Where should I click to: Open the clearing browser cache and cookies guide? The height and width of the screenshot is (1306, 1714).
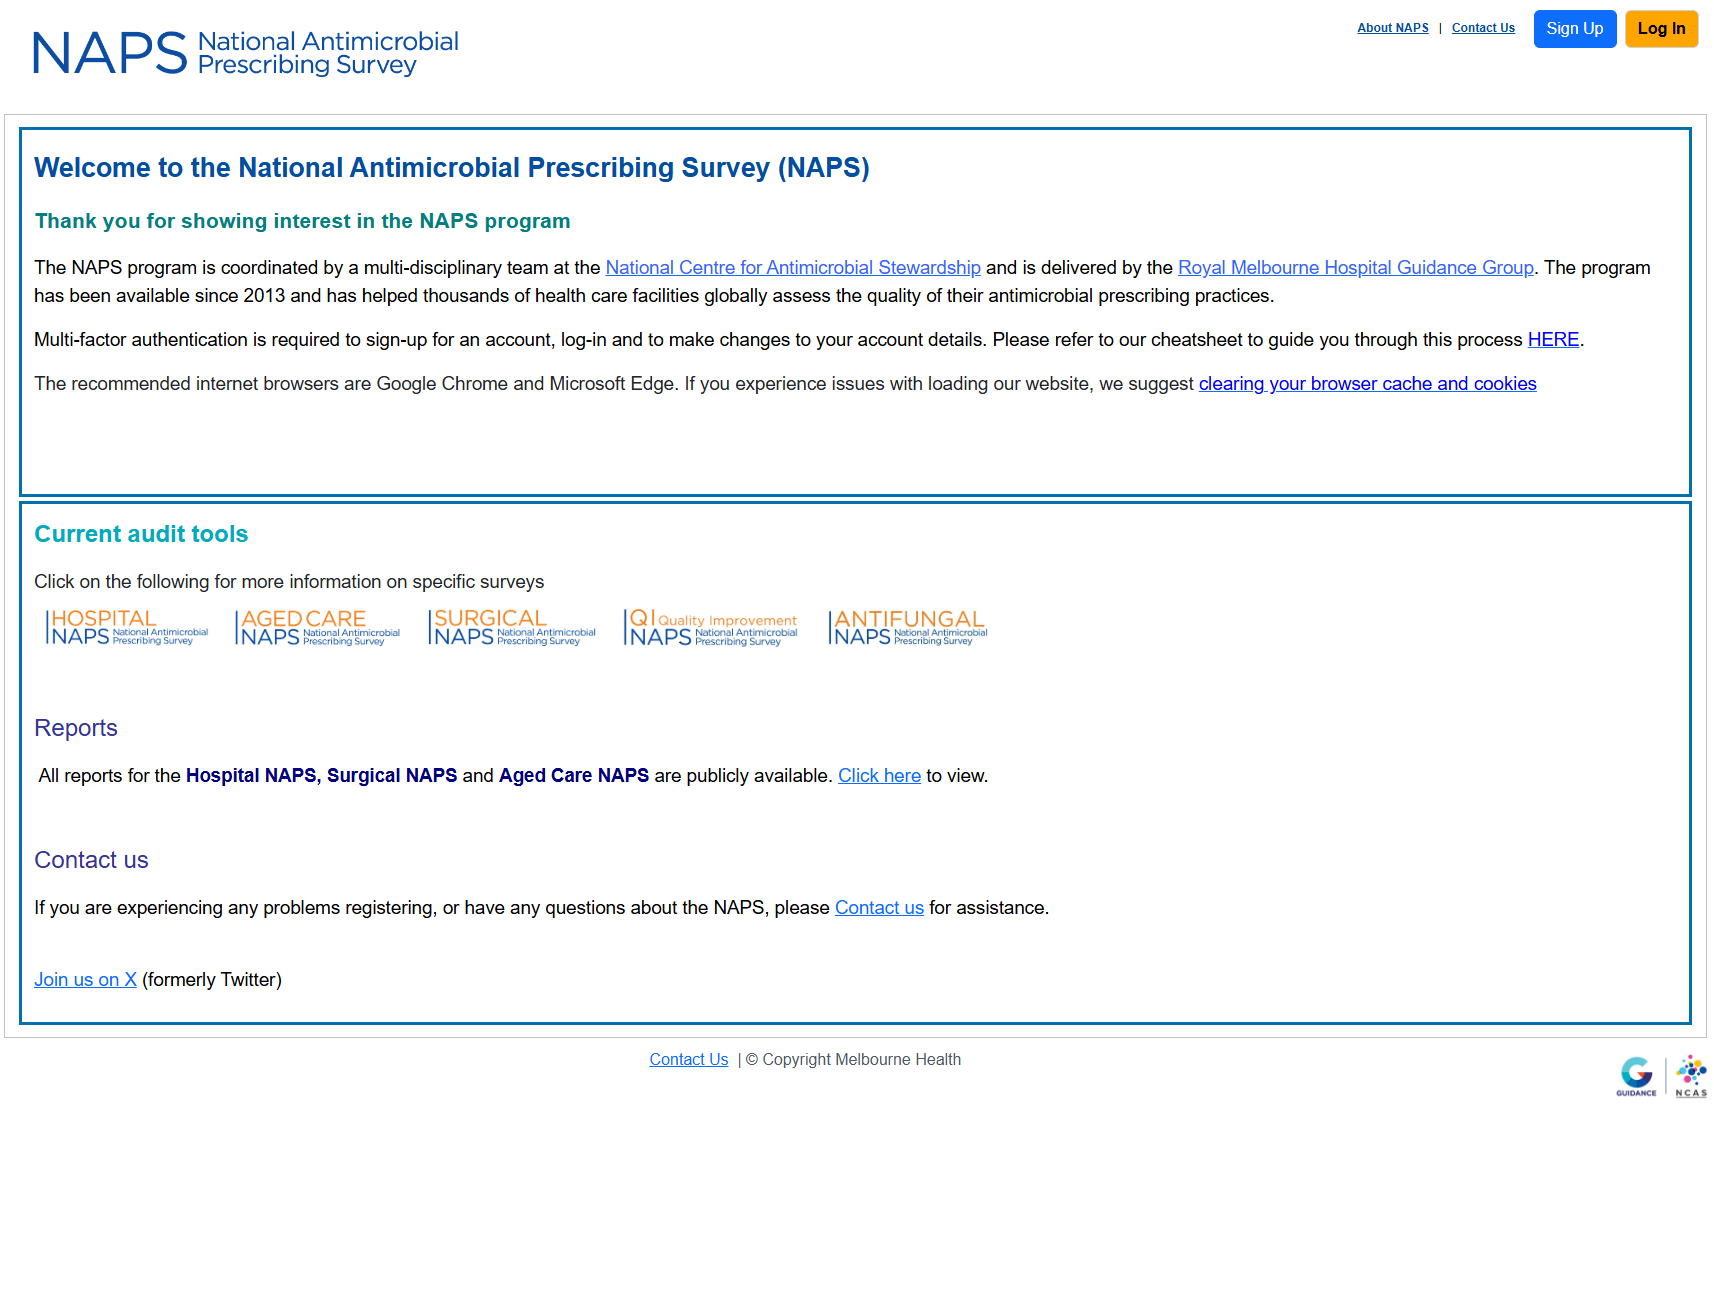tap(1367, 383)
